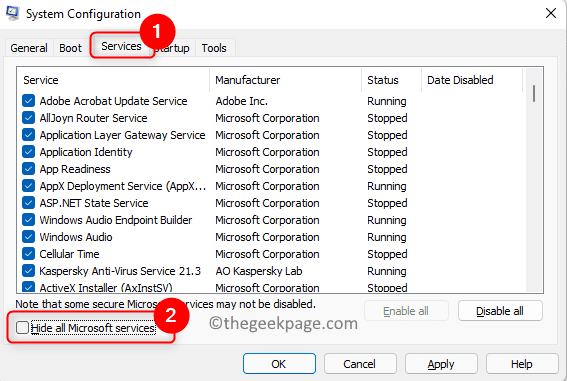Select Application Layer Gateway Service name text
The height and width of the screenshot is (381, 567).
pyautogui.click(x=122, y=135)
